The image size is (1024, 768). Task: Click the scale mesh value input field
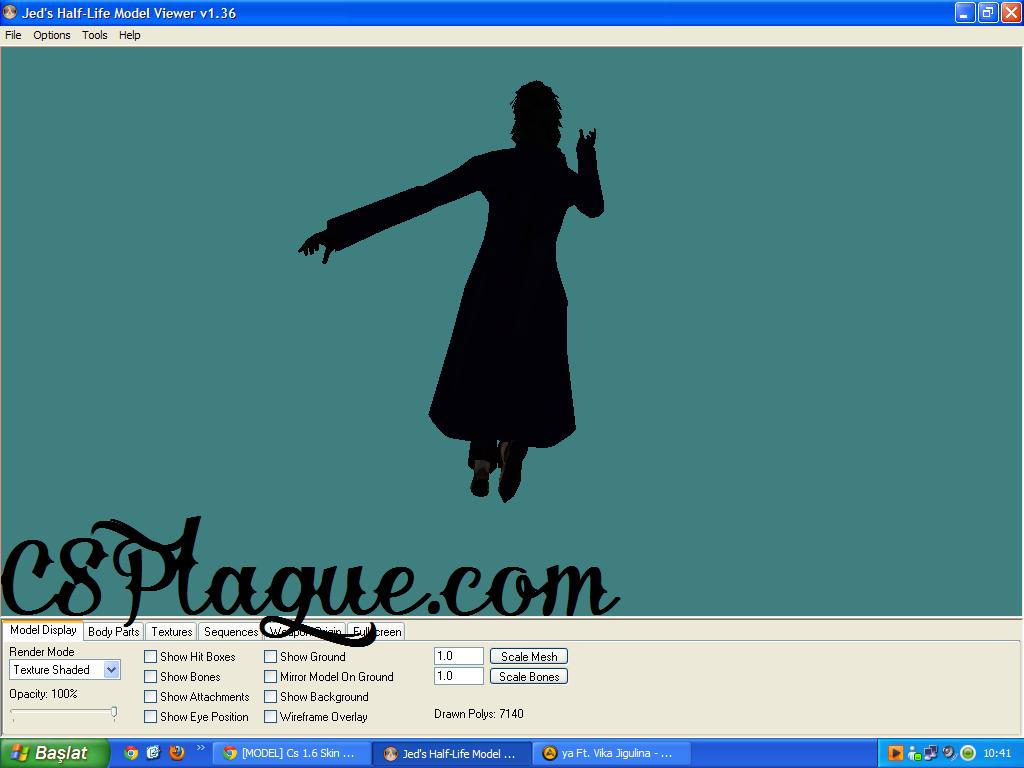(458, 657)
